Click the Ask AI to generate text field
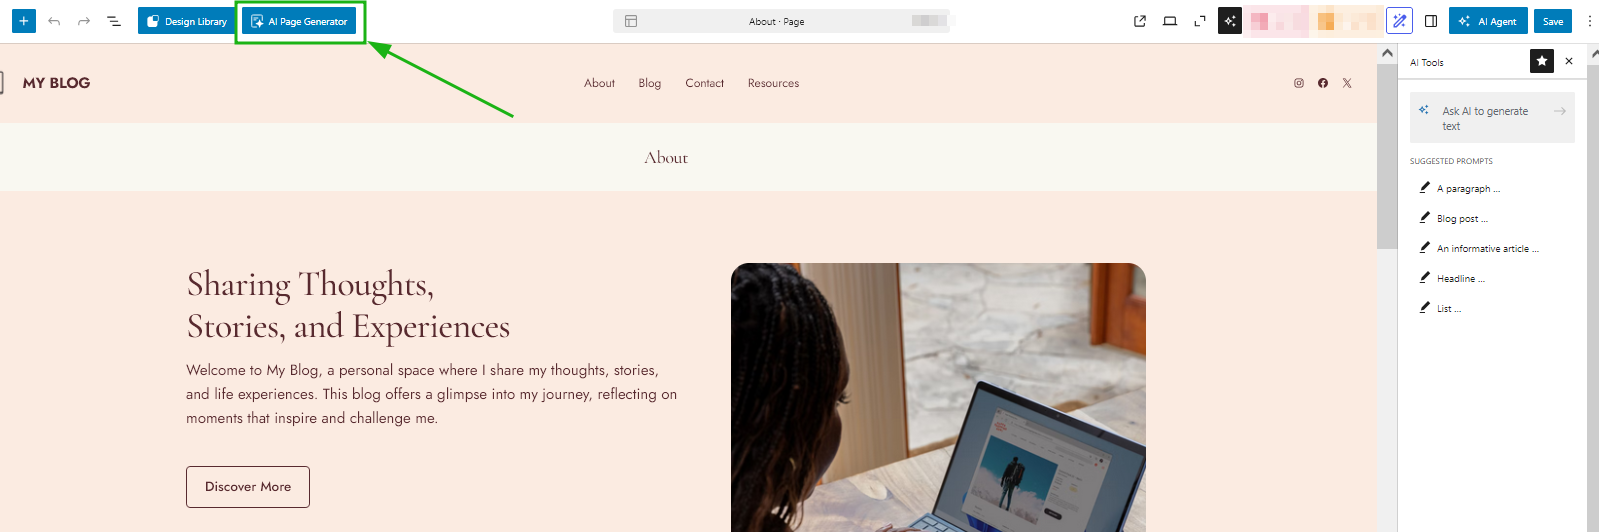 [1492, 118]
